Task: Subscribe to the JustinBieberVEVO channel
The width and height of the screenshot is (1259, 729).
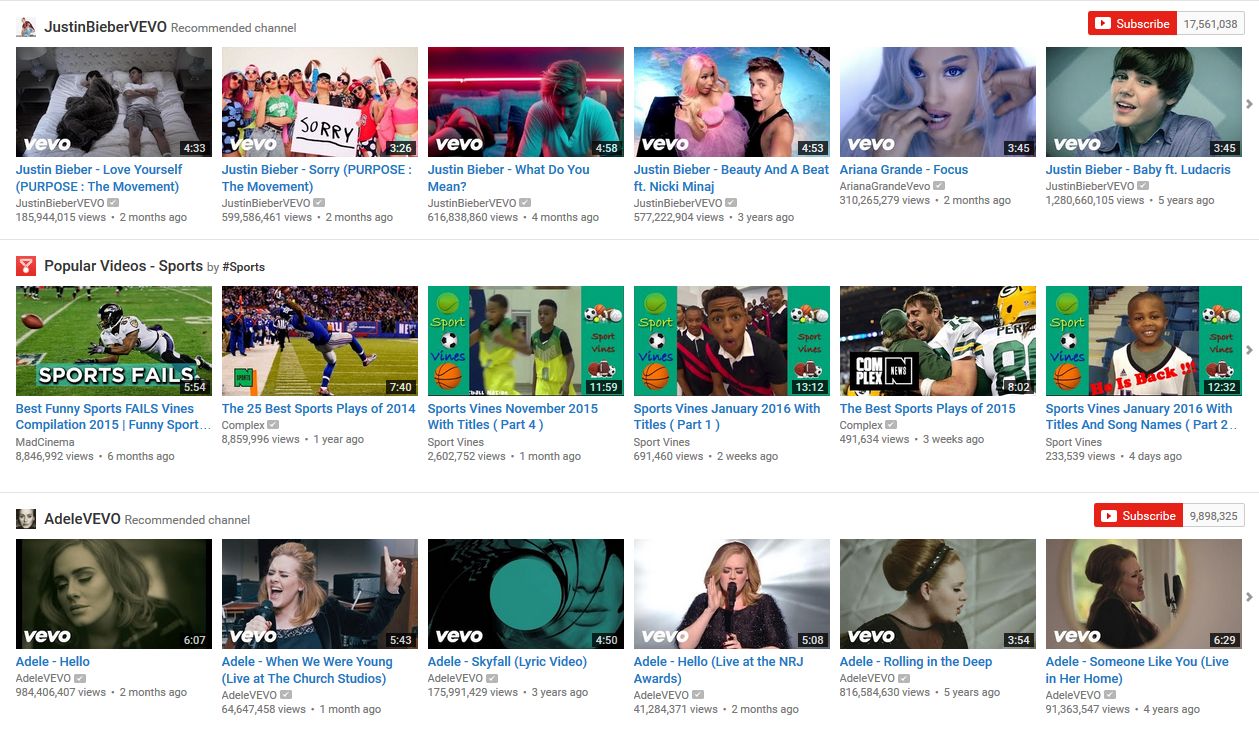Action: click(1132, 24)
